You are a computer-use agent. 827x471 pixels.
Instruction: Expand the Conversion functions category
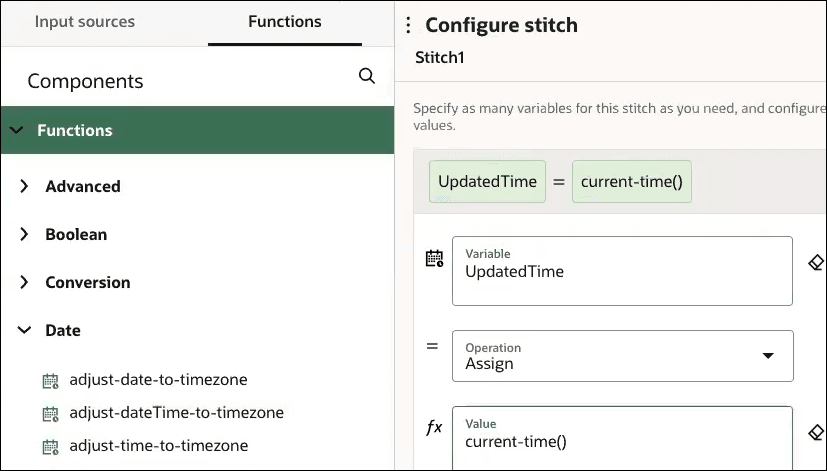click(x=25, y=282)
